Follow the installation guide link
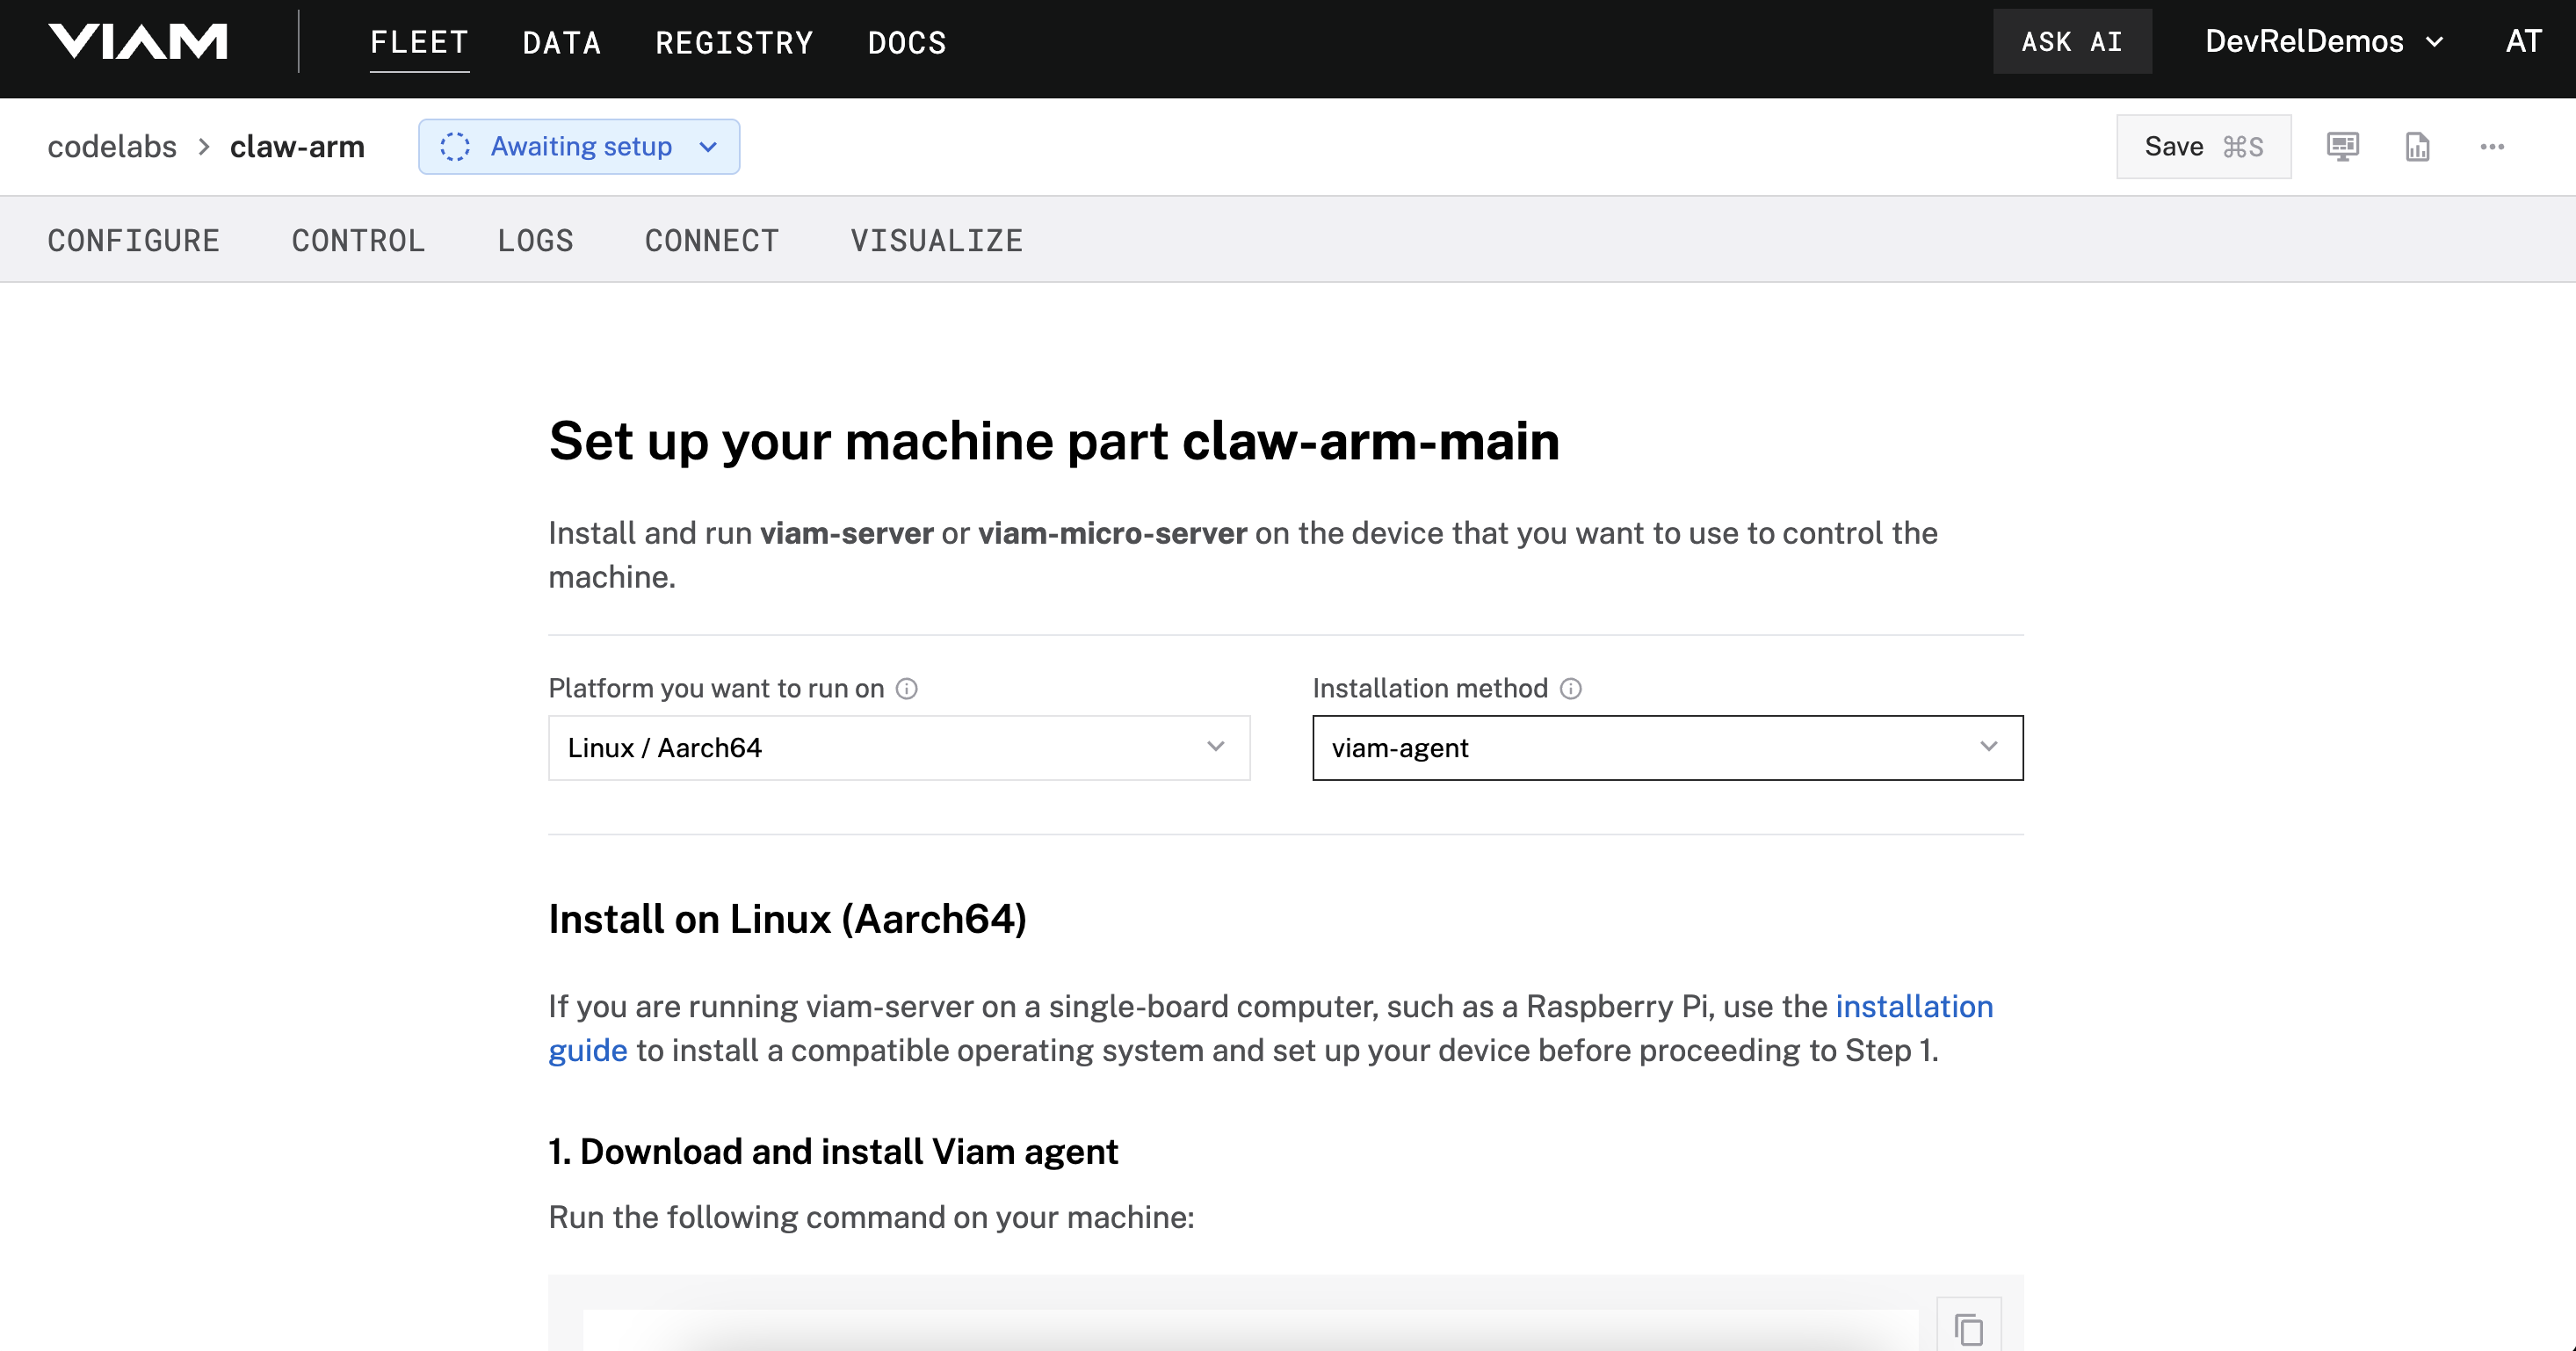Image resolution: width=2576 pixels, height=1351 pixels. pyautogui.click(x=1914, y=1006)
